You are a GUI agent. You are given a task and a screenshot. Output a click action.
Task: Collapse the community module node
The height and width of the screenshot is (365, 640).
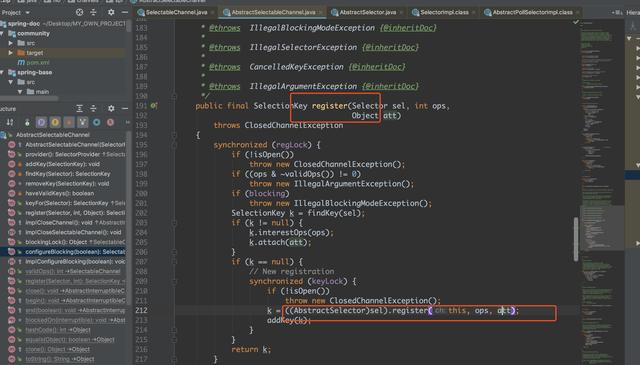pyautogui.click(x=2, y=33)
